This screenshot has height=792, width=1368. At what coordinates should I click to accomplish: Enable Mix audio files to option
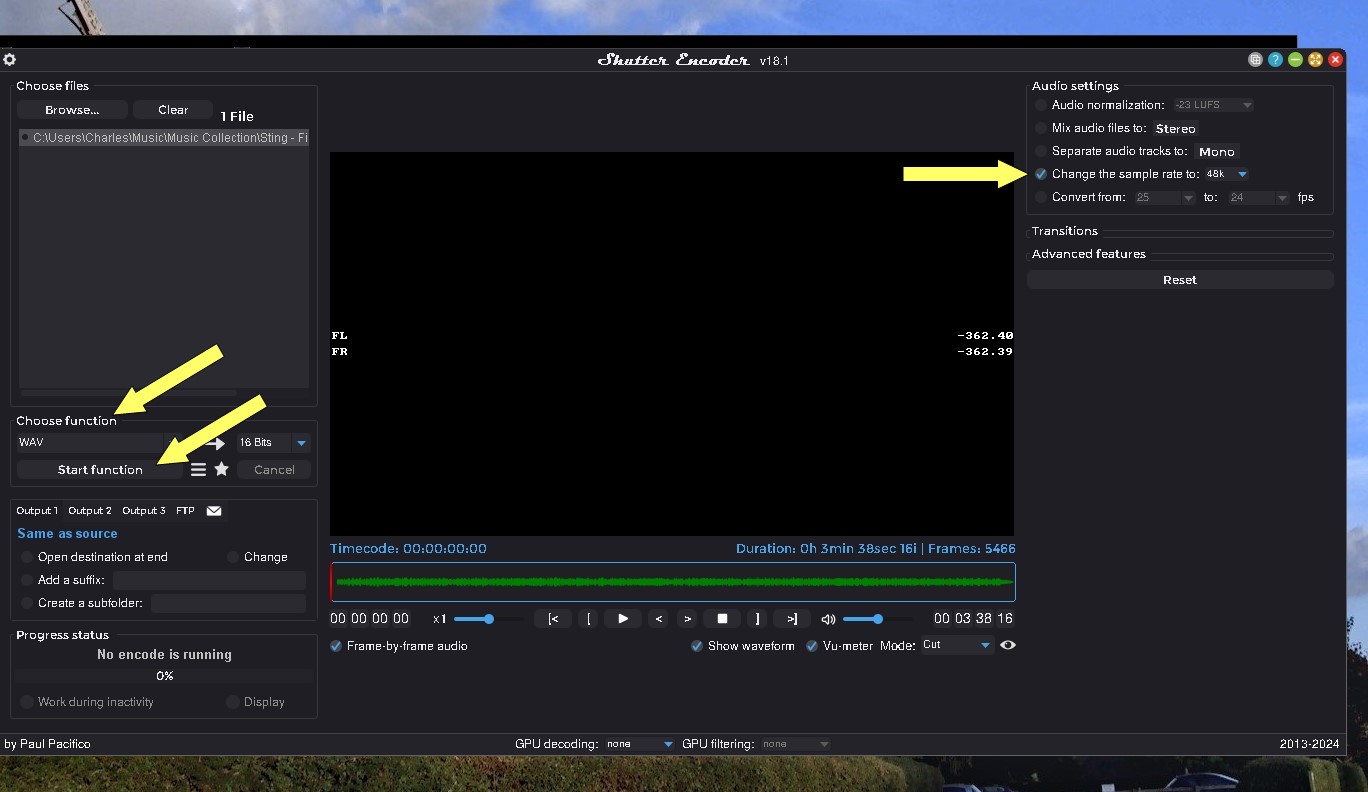tap(1041, 128)
